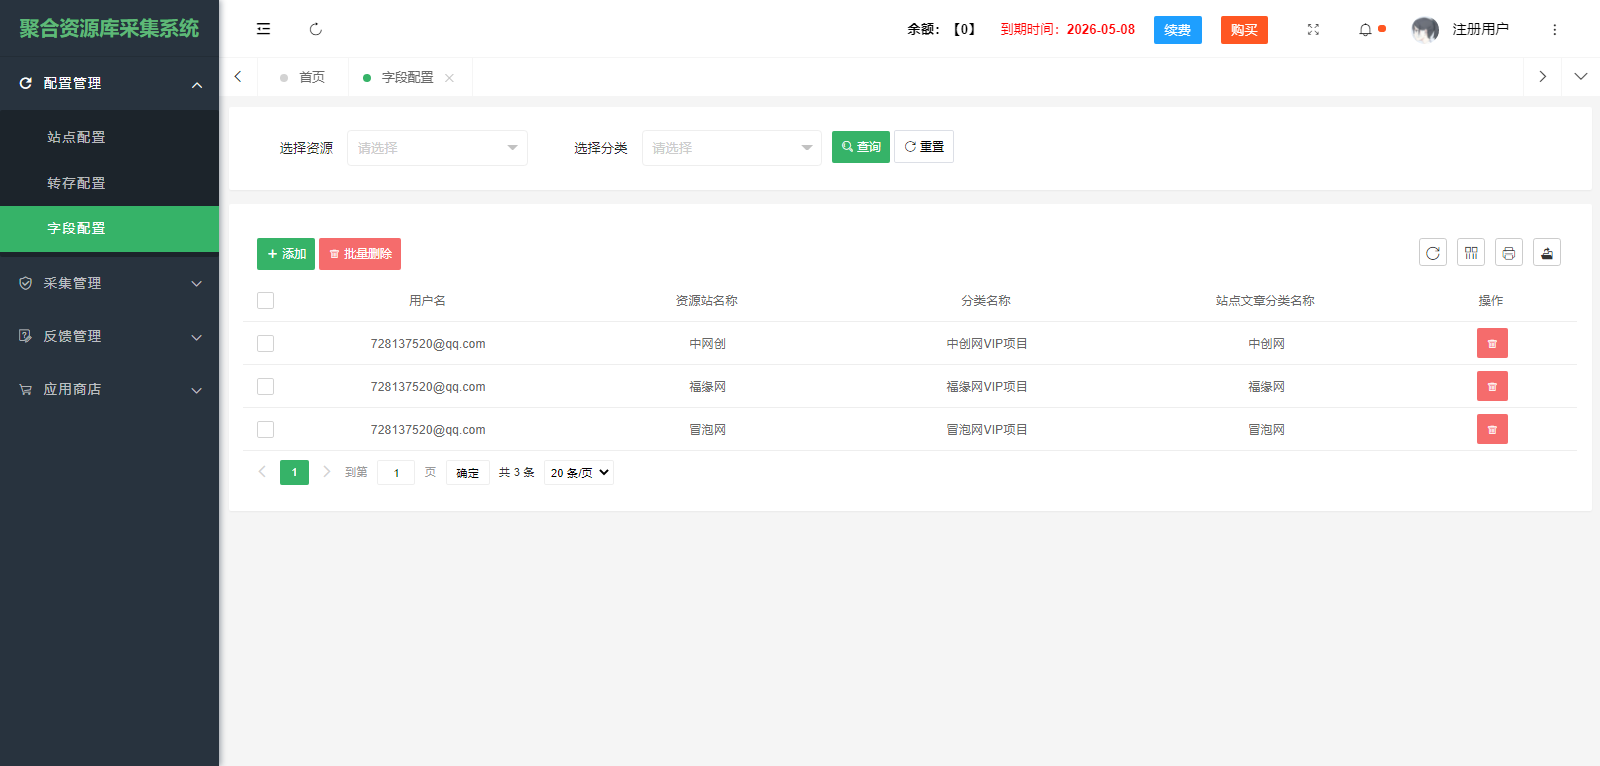Open 站点配置 in sidebar
1600x766 pixels.
coord(110,137)
